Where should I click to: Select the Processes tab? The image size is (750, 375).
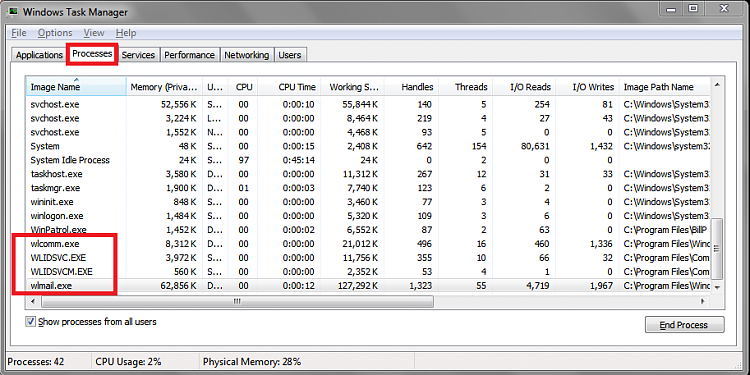(92, 54)
